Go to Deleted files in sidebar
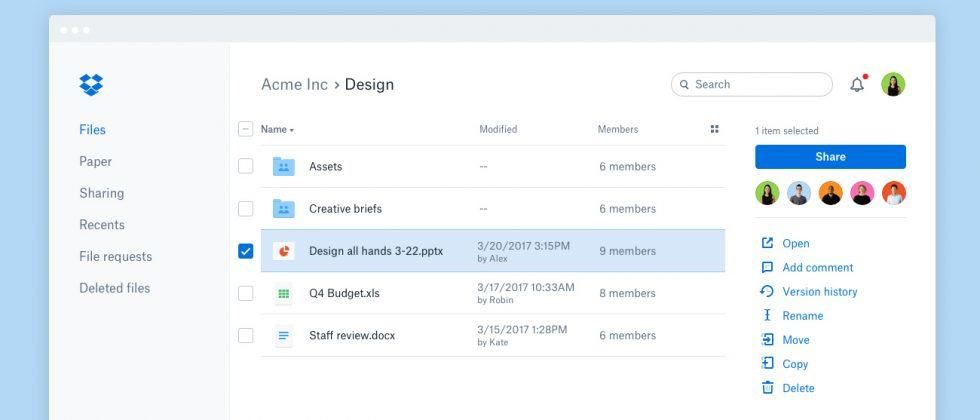The image size is (980, 420). [114, 288]
